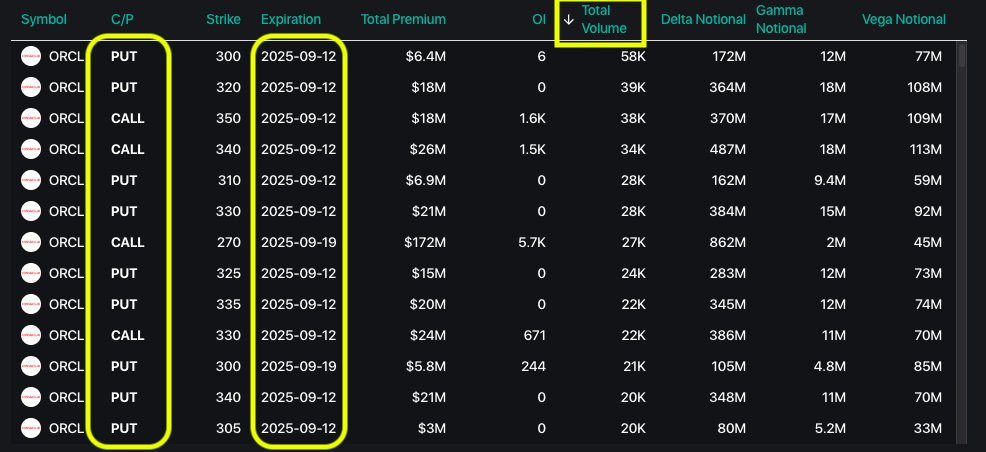The width and height of the screenshot is (986, 452).
Task: Sort by the C/P column header
Action: (122, 19)
